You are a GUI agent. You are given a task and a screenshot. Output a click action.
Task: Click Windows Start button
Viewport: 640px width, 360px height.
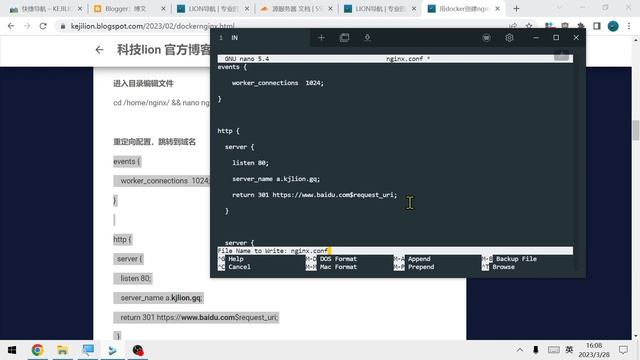[x=12, y=350]
